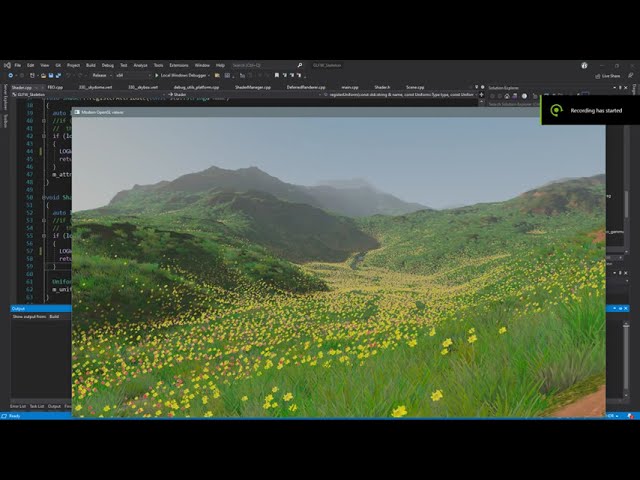Open the Help menu
Viewport: 640px width, 480px height.
point(220,65)
